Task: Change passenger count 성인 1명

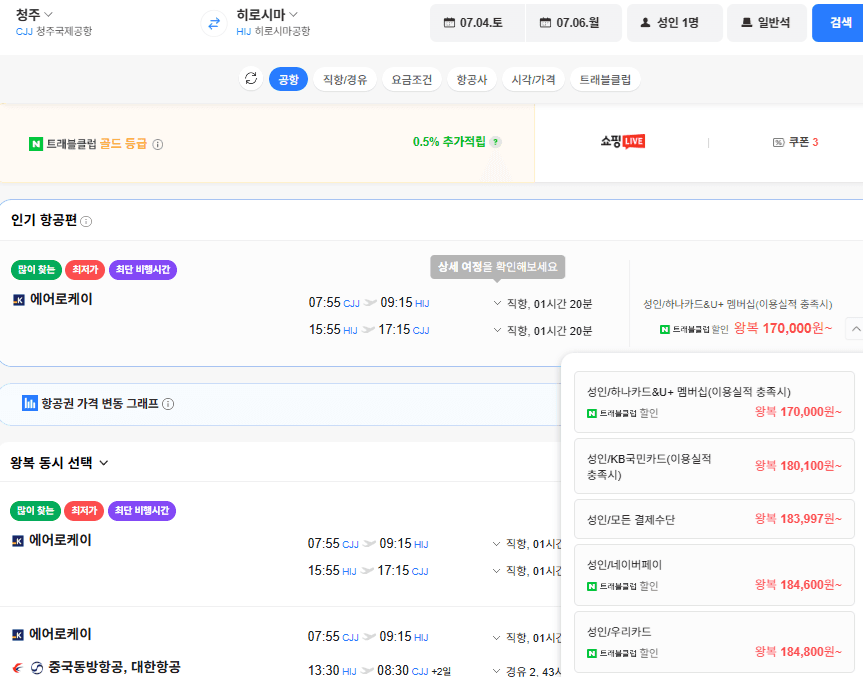Action: [x=675, y=23]
